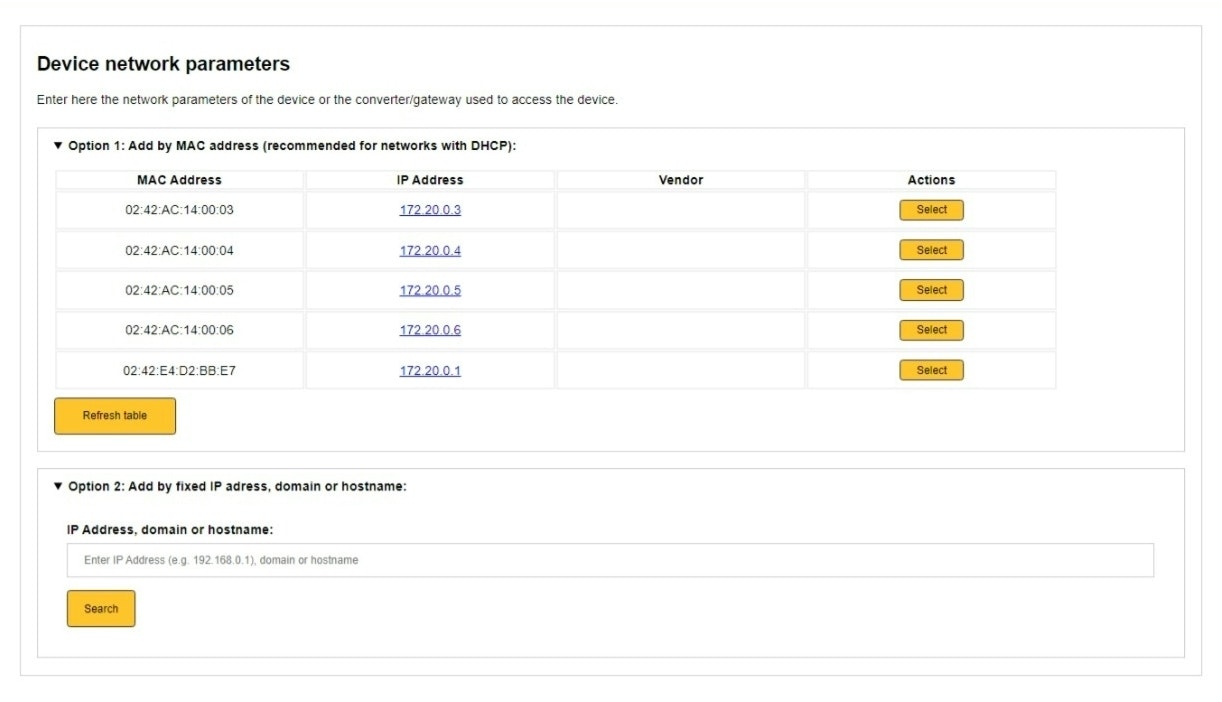Visit the 172.20.0.6 IP link
This screenshot has height=702, width=1222.
[x=430, y=330]
